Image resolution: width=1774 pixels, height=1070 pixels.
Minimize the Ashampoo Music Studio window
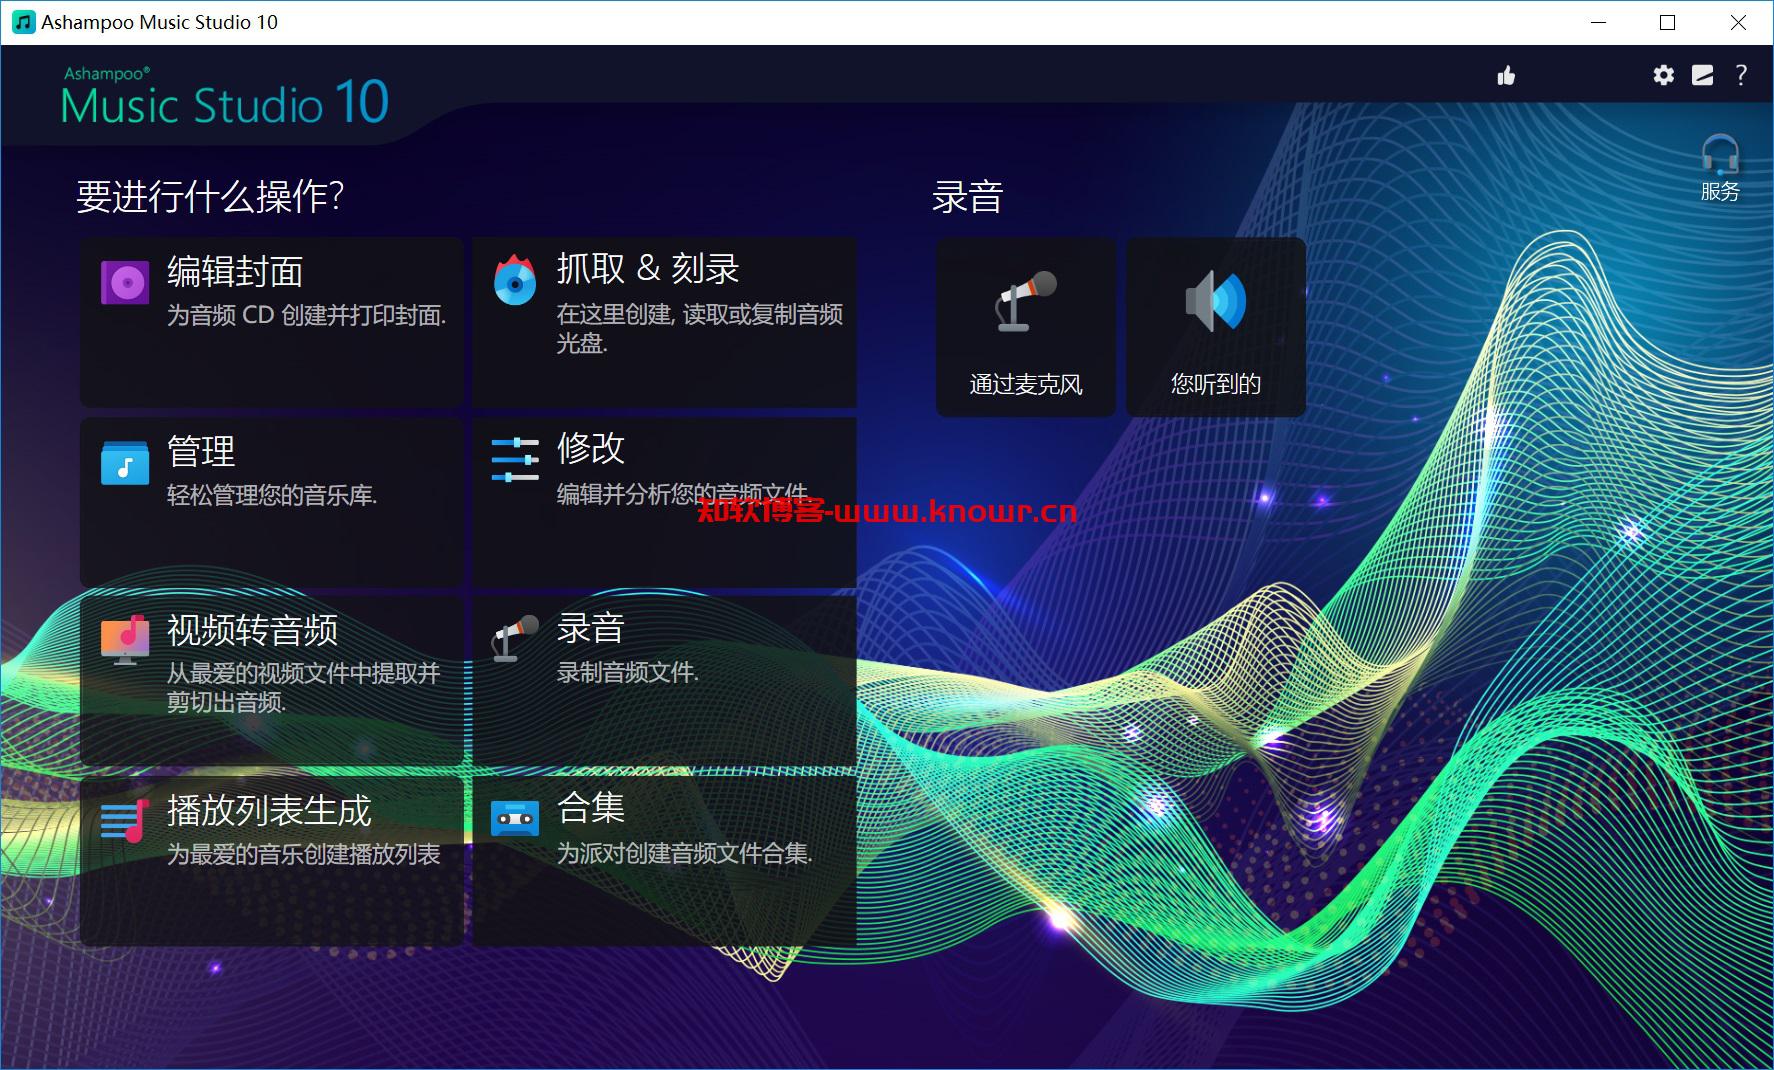coord(1598,22)
